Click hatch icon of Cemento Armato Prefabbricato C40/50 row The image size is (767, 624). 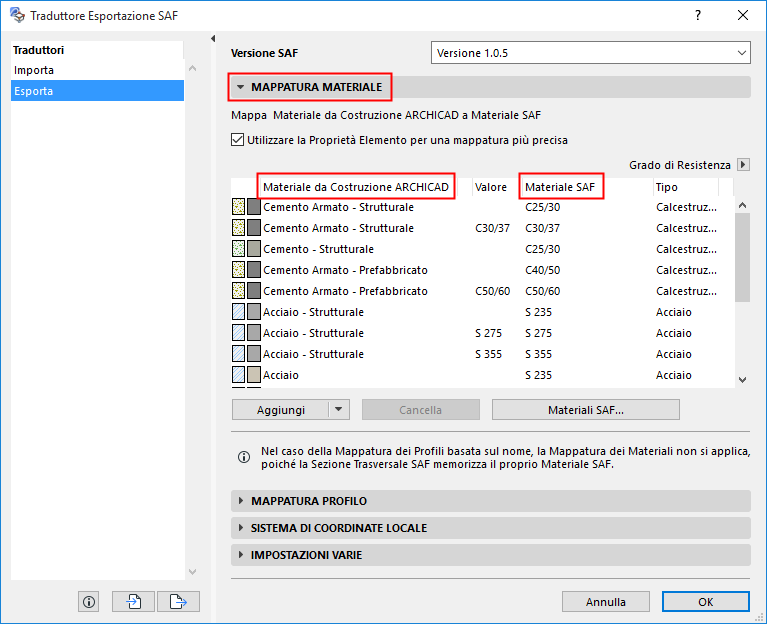(x=238, y=270)
